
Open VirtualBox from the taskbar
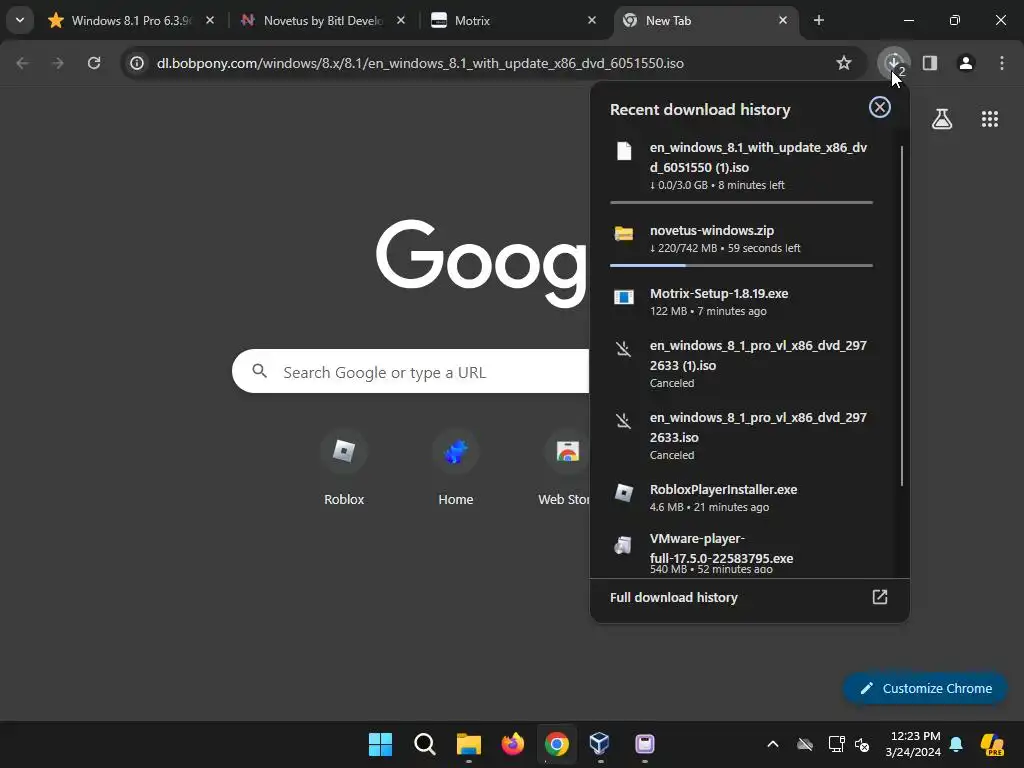coord(600,744)
